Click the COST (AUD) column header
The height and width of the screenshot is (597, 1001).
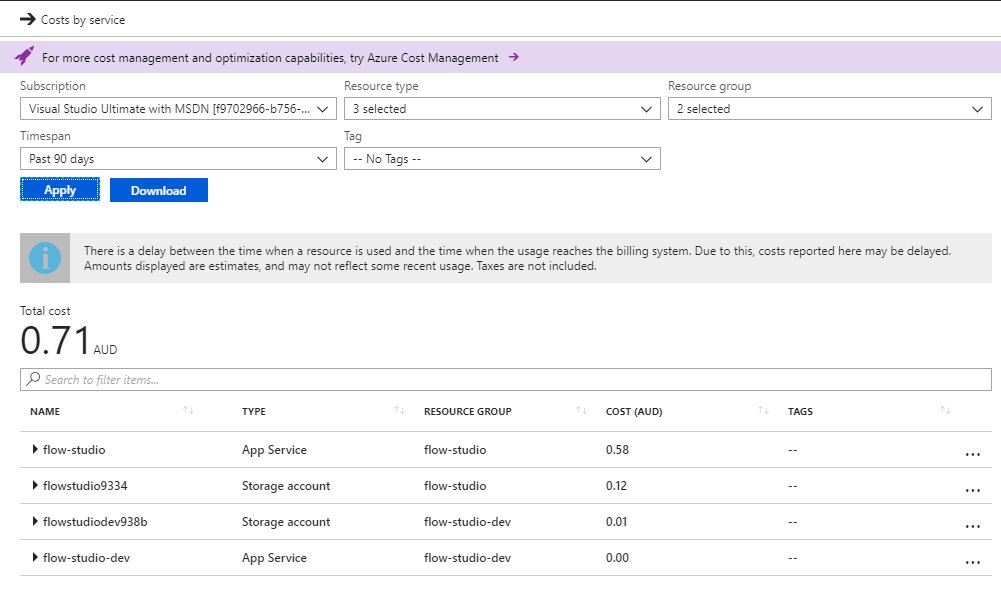coord(634,411)
